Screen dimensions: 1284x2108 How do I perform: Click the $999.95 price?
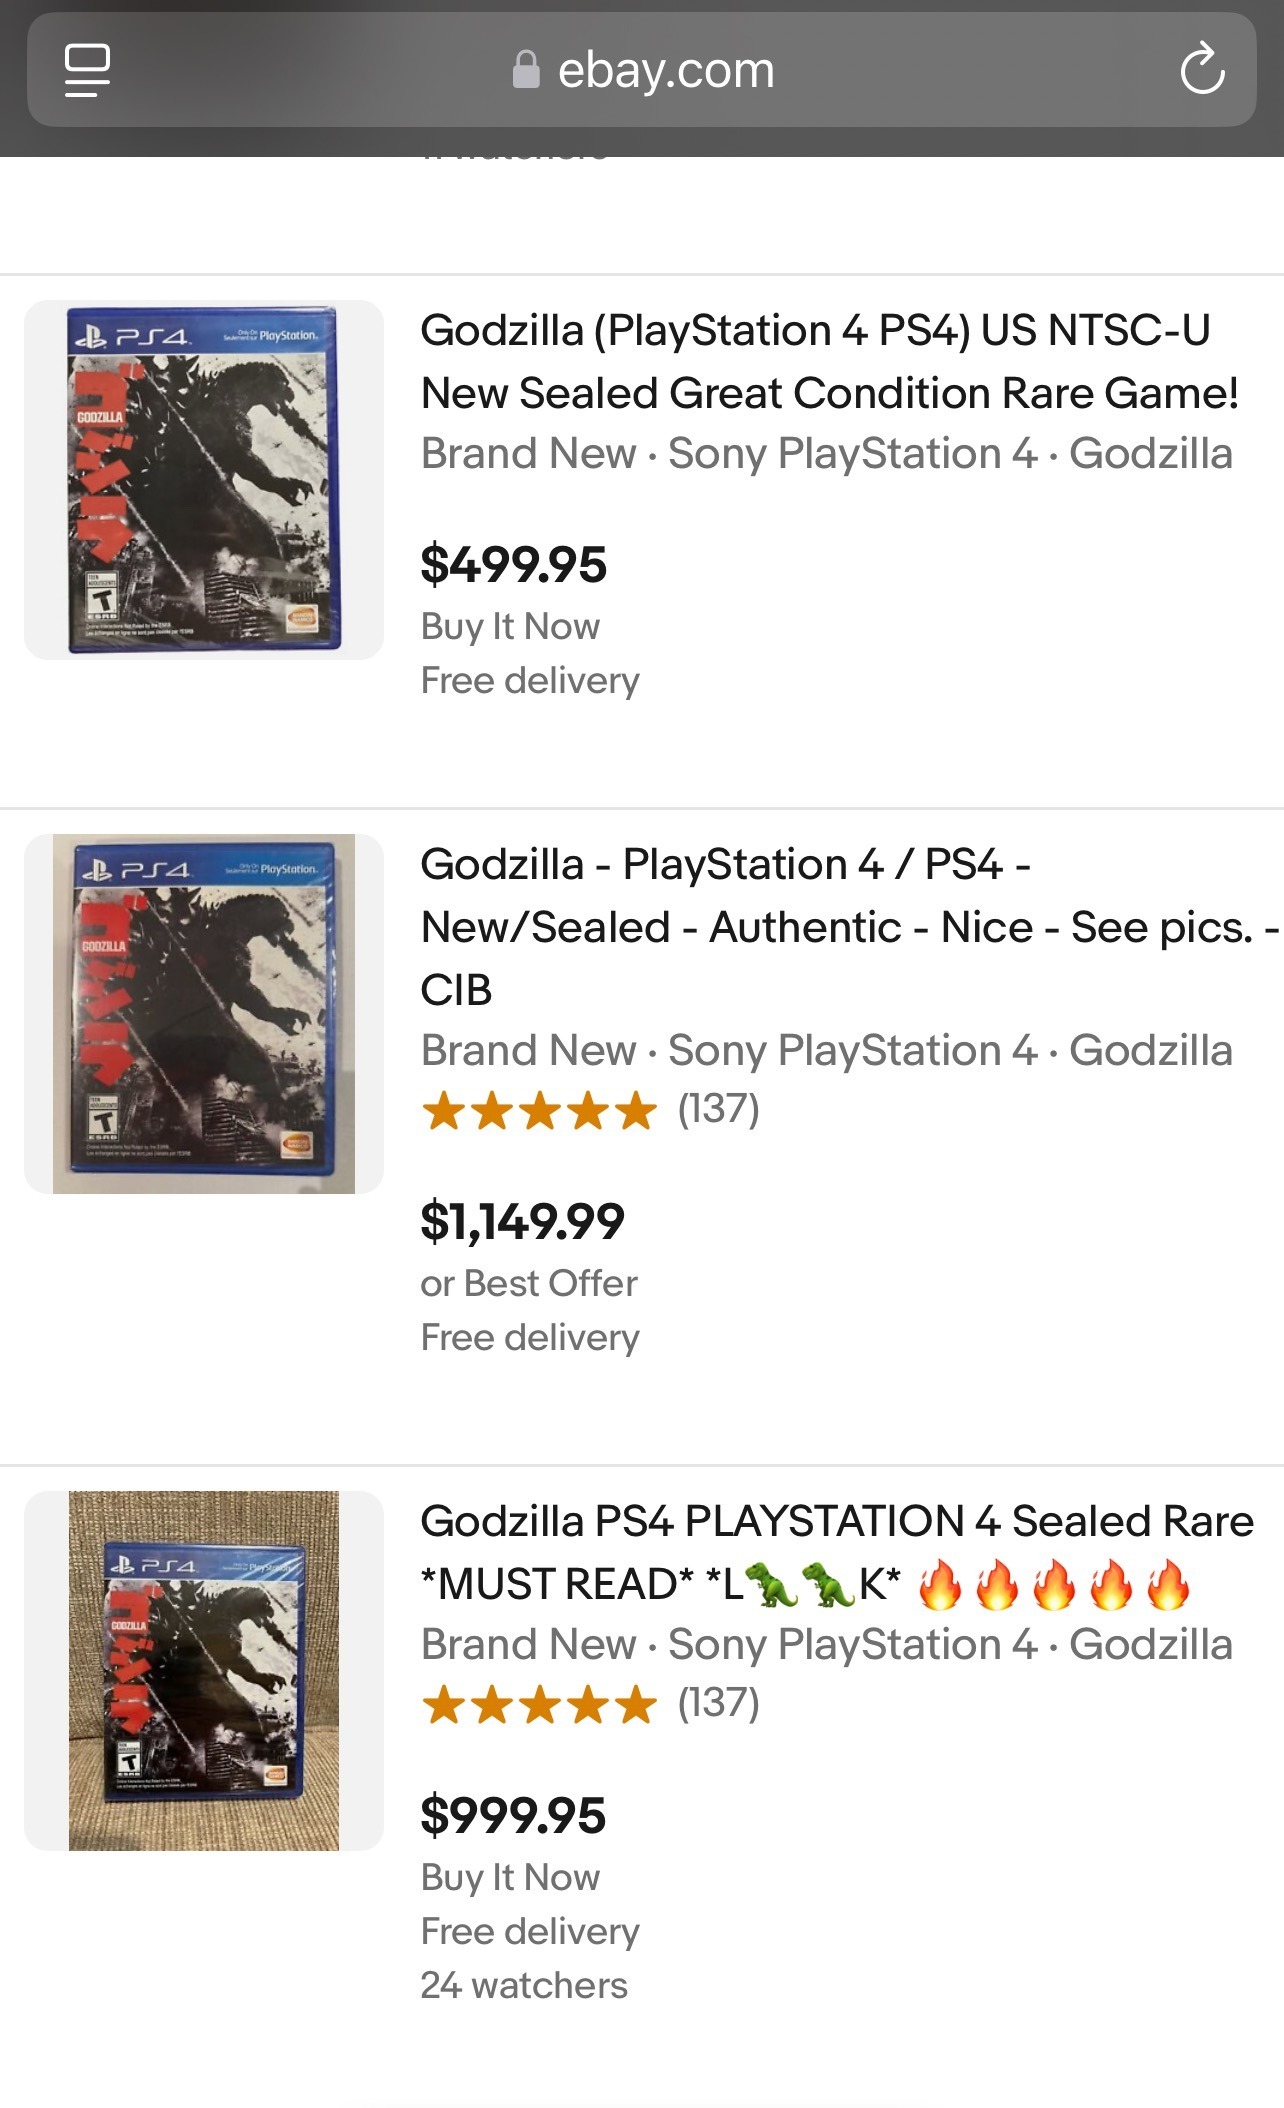(x=513, y=1815)
